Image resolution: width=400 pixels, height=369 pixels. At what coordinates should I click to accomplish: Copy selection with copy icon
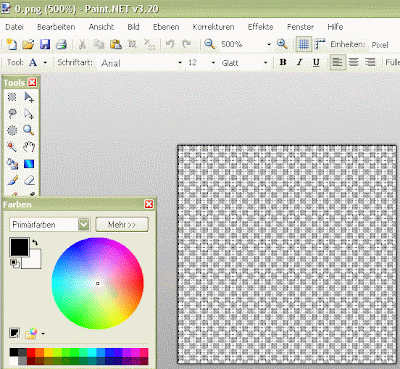click(99, 44)
